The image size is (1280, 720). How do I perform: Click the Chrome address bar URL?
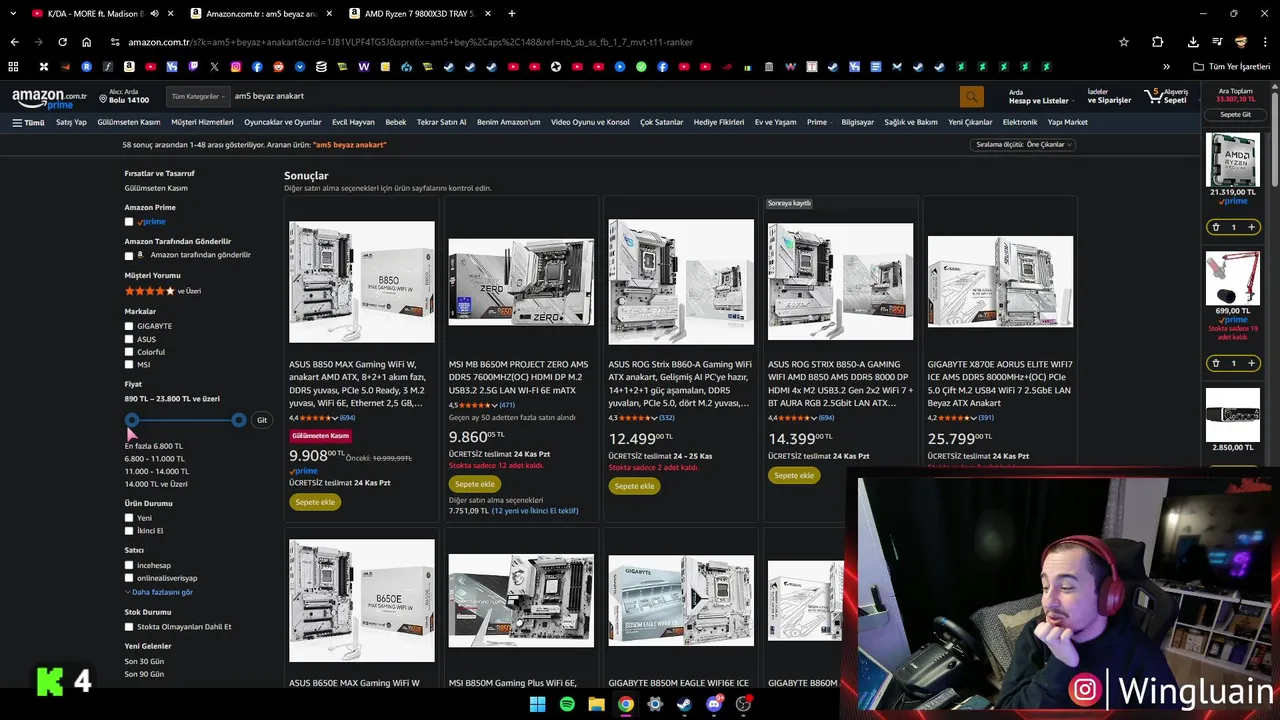coord(410,42)
